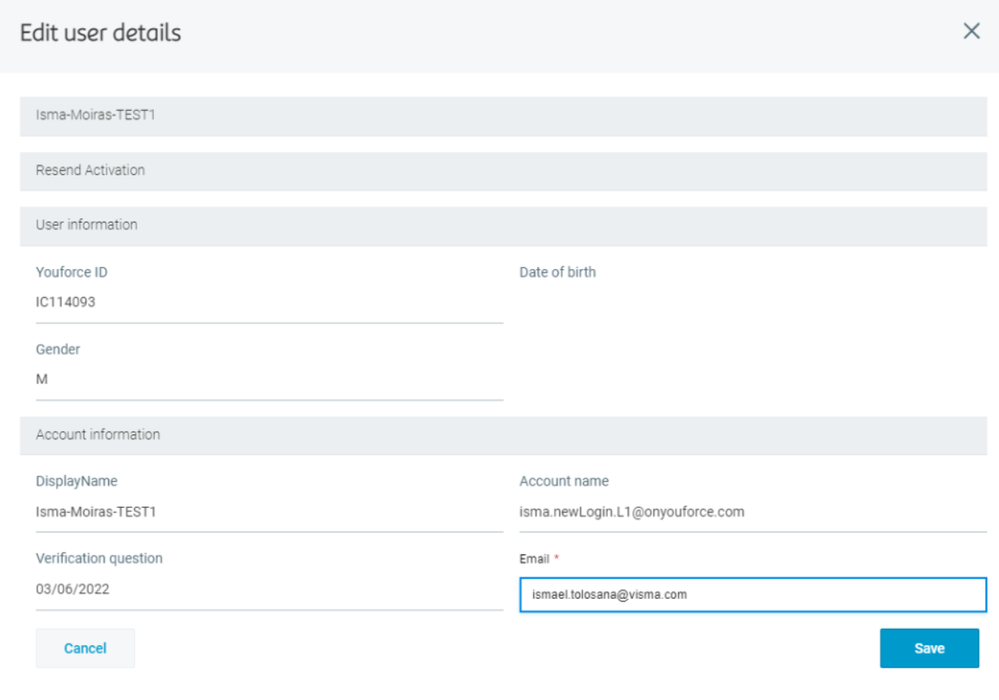Expand the Isma-Moiras-TEST1 header section
Viewport: 999px width, 700px height.
pos(503,115)
